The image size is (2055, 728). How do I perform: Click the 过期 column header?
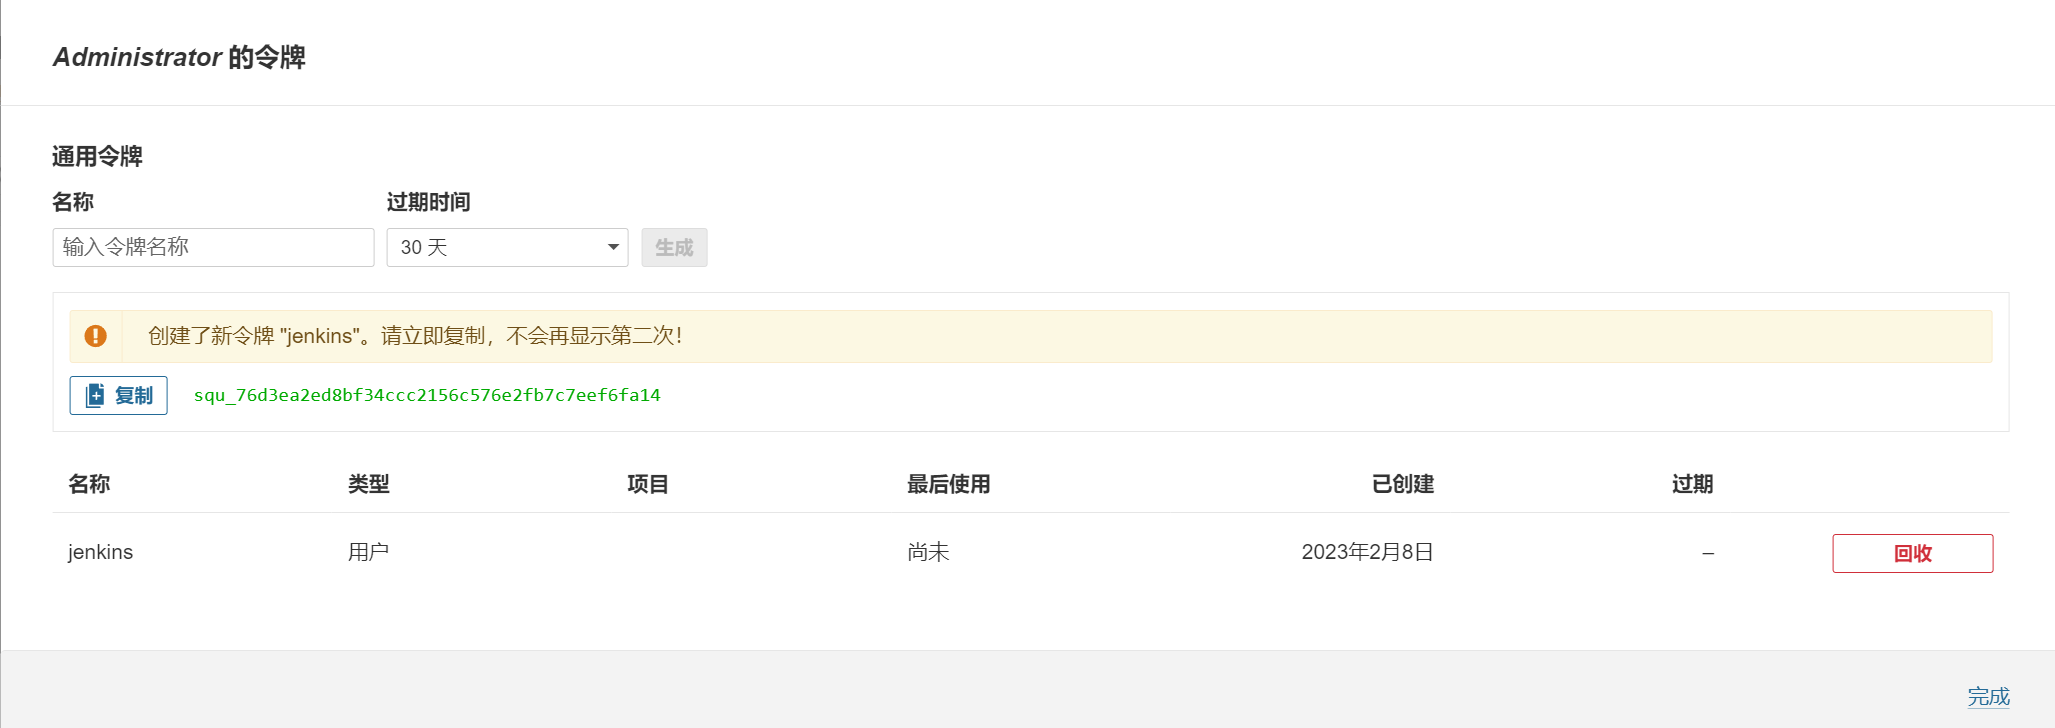tap(1692, 484)
